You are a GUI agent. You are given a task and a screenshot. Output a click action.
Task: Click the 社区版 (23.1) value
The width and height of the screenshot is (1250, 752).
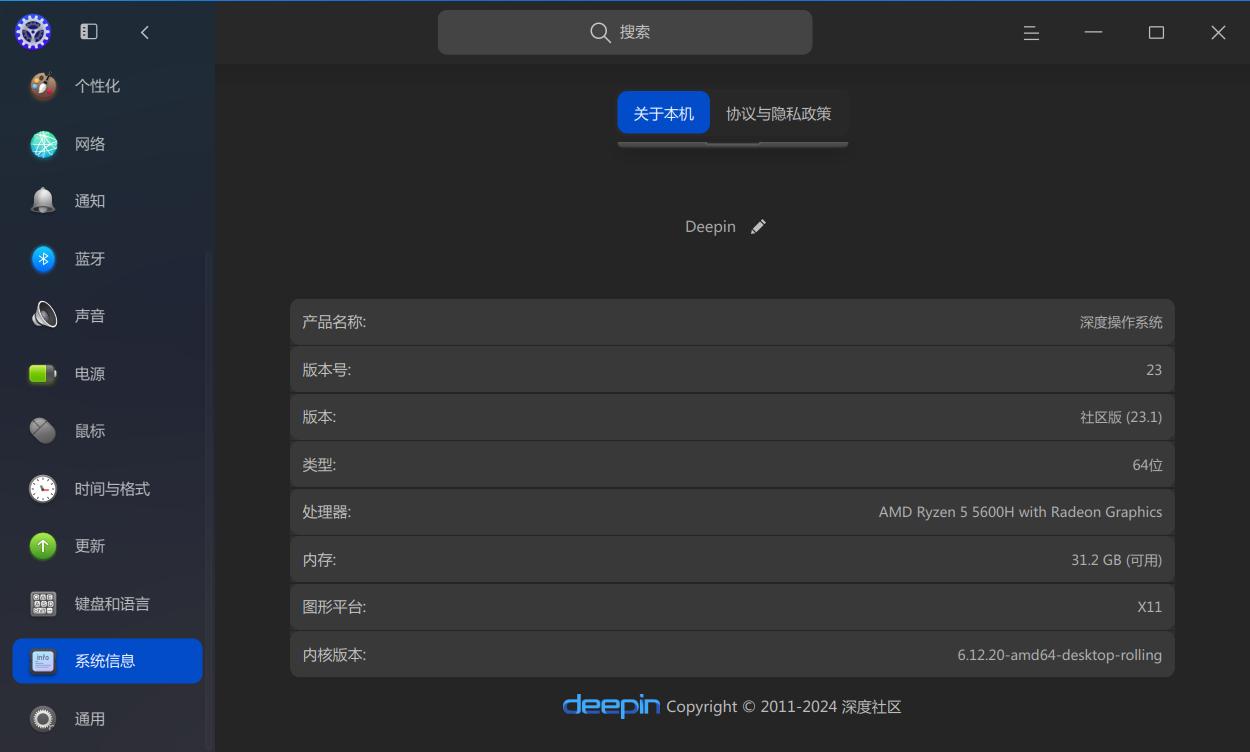tap(1121, 417)
